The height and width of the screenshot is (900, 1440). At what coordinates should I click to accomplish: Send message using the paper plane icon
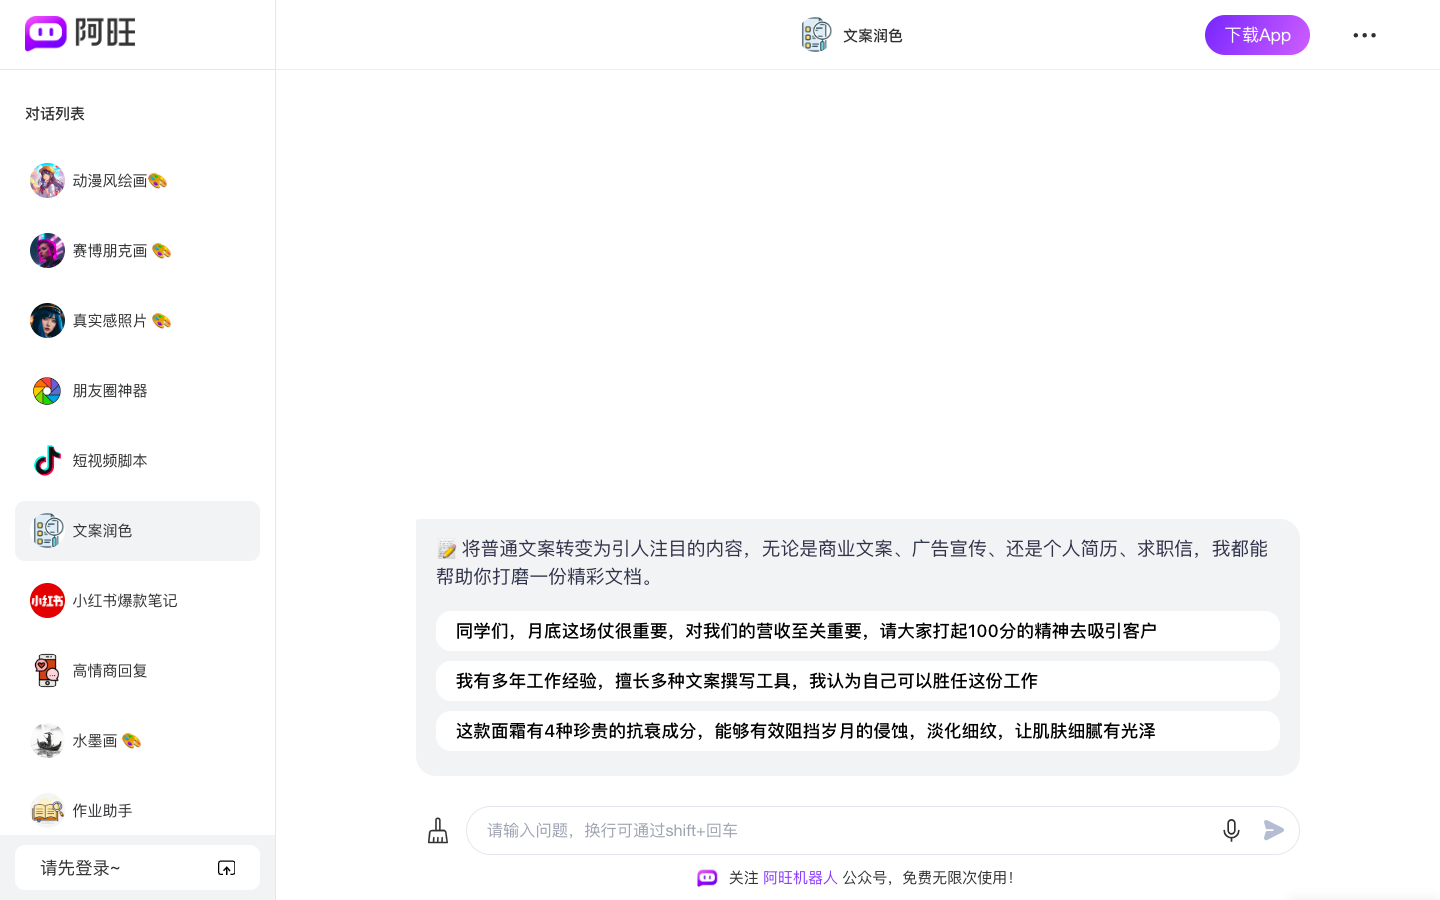pos(1274,830)
